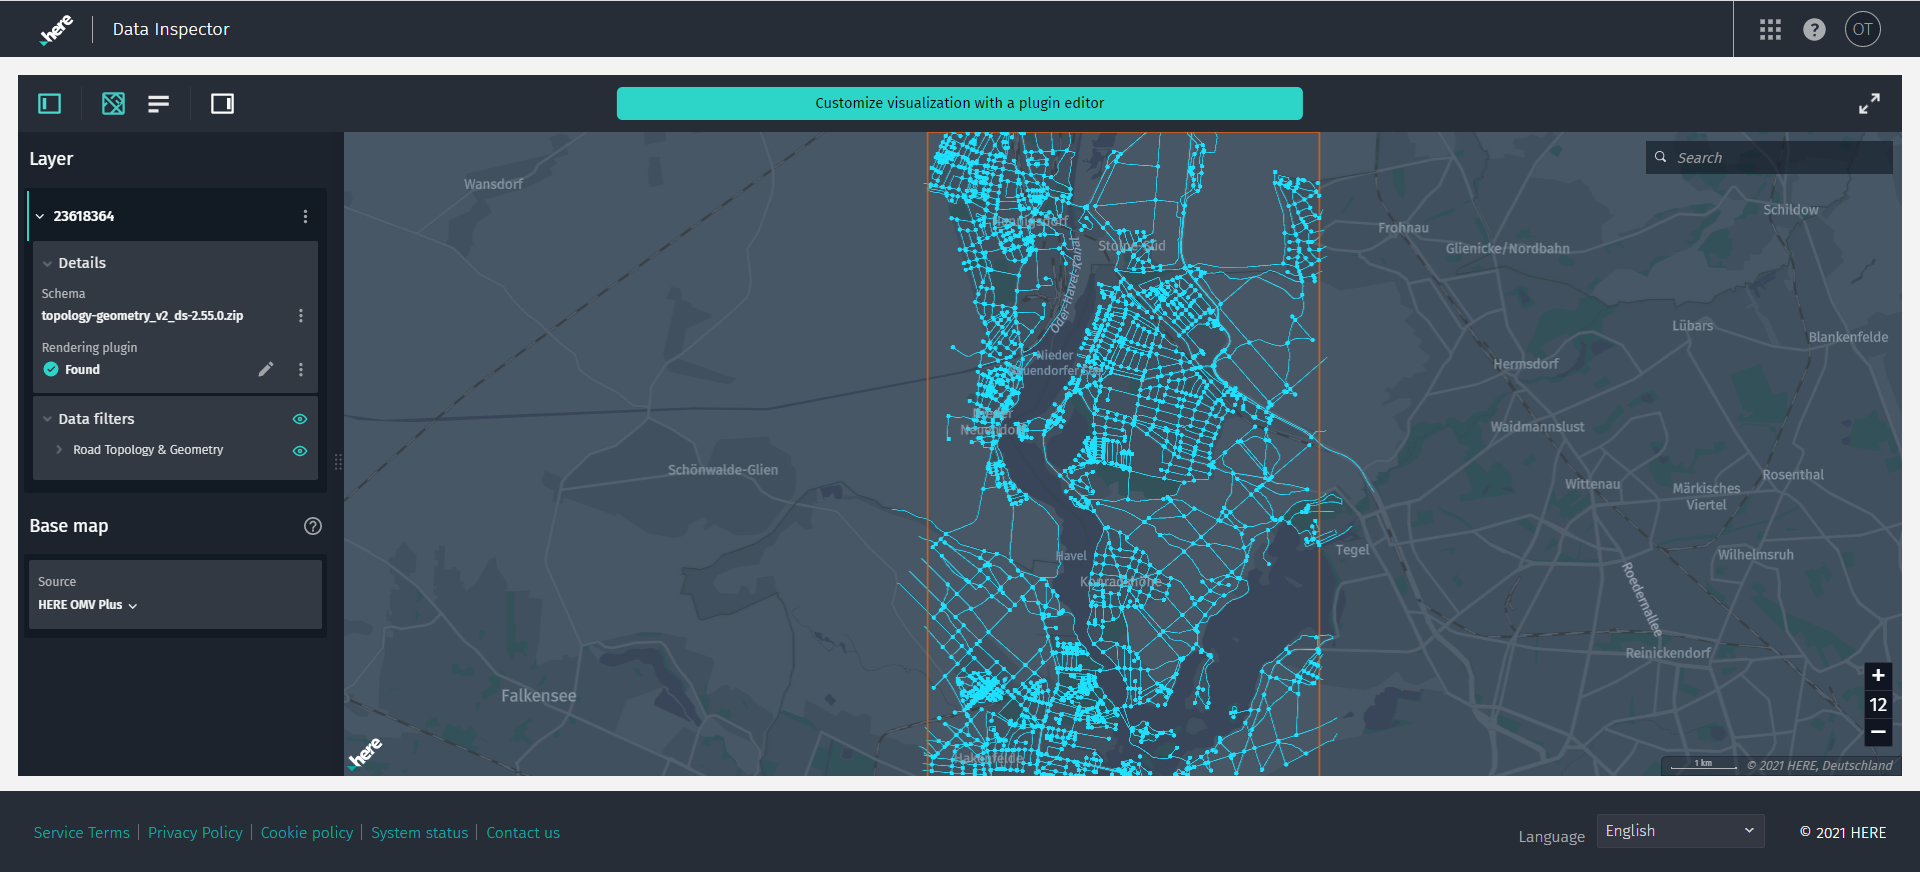Edit rendering plugin with pencil icon
Screen dimensions: 1920x872
coord(265,369)
